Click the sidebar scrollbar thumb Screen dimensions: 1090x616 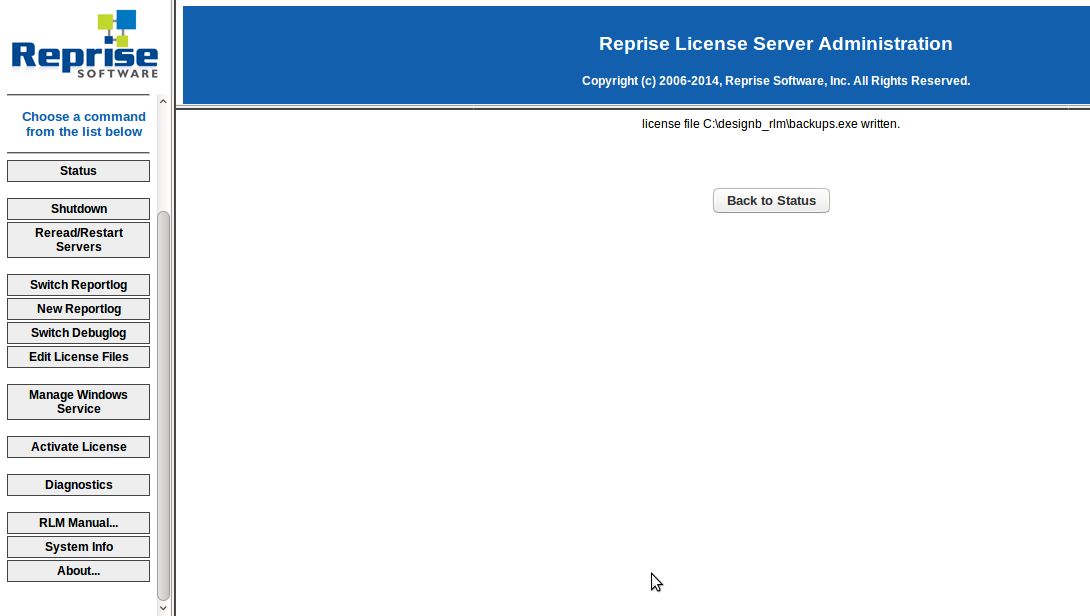click(163, 406)
